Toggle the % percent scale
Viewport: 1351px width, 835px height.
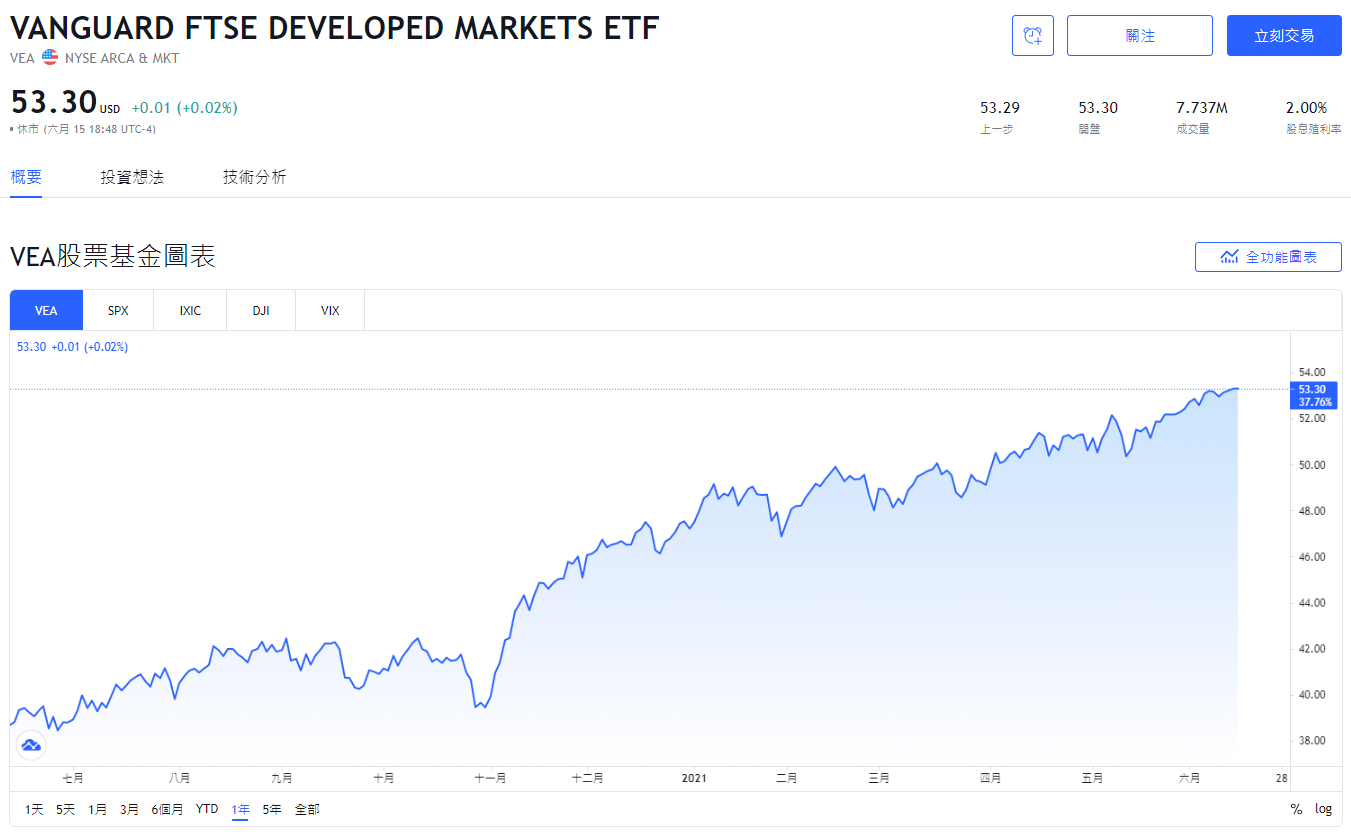tap(1296, 809)
